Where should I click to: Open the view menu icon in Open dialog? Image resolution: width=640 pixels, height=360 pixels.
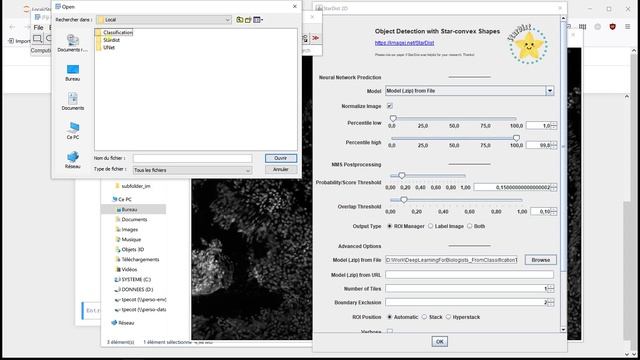(x=258, y=20)
